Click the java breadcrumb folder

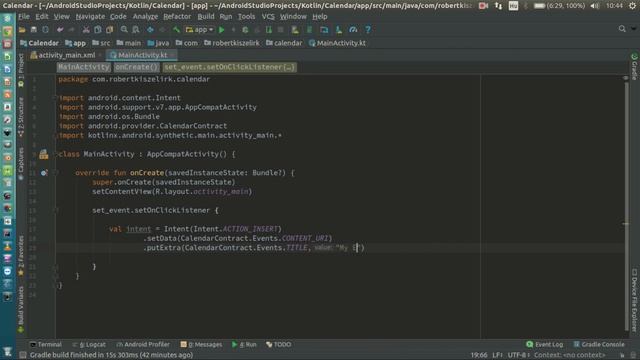point(158,43)
